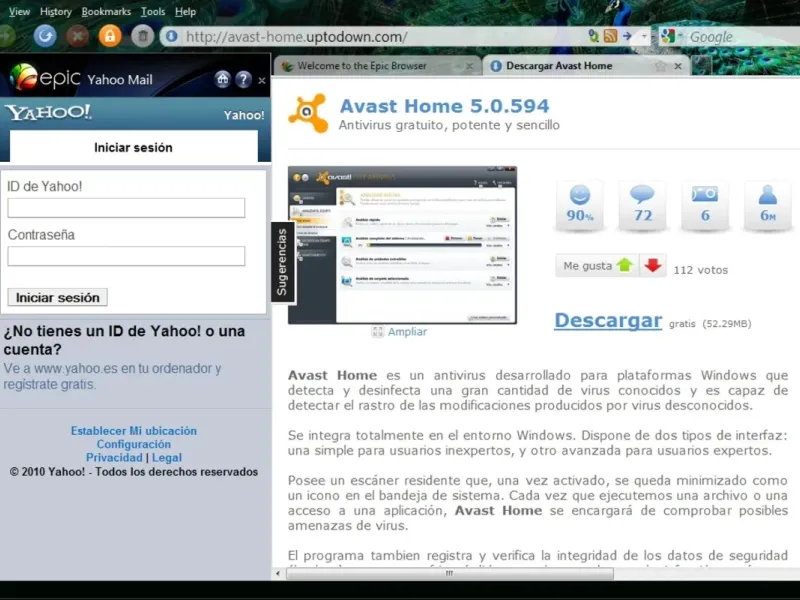This screenshot has height=600, width=800.
Task: Click the 6 screenshots camera icon
Action: [705, 205]
